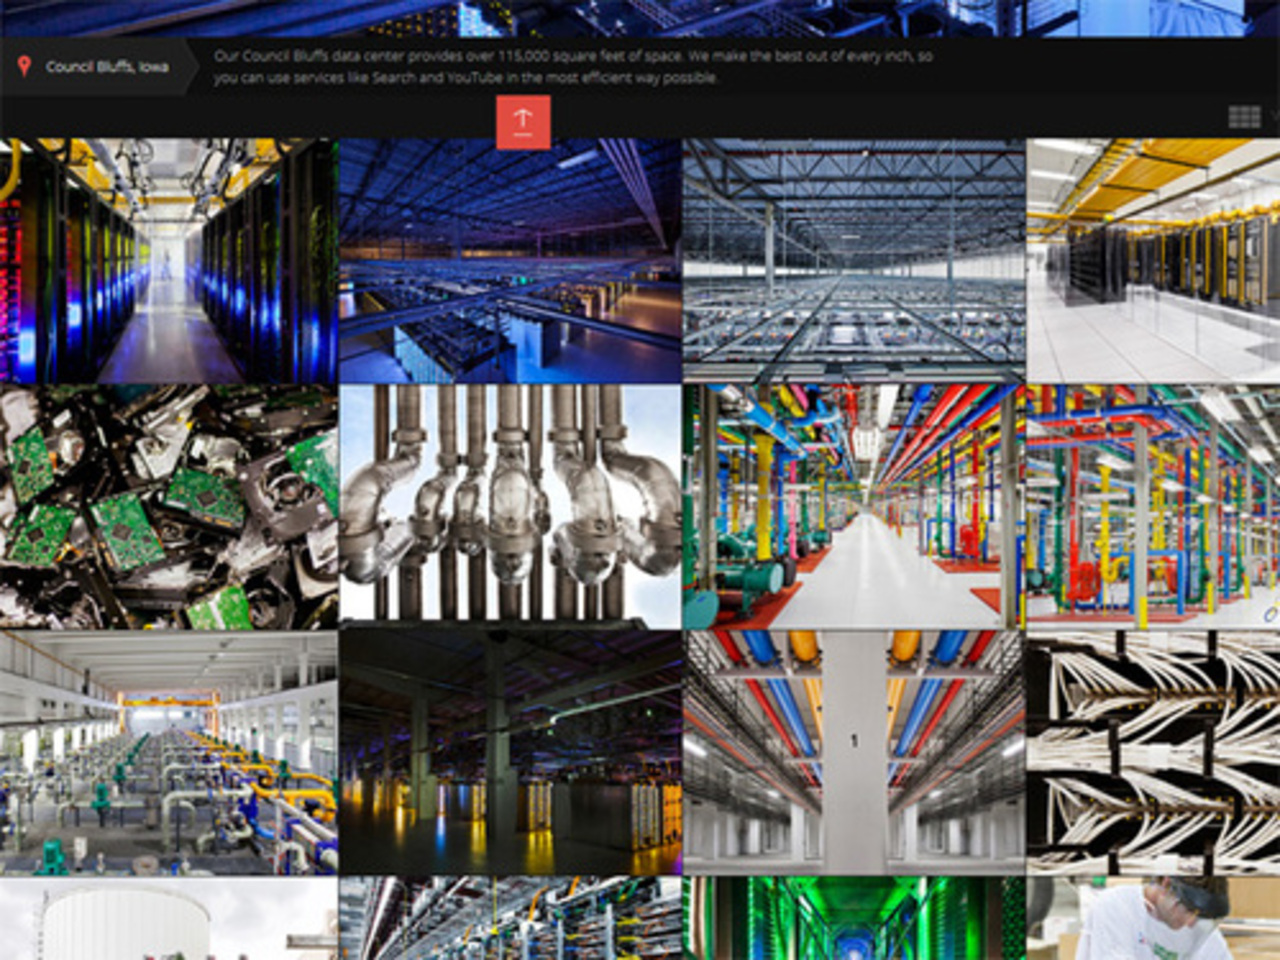The height and width of the screenshot is (960, 1280).
Task: Open pillar numbered 1 with colored pipes photo
Action: [854, 753]
